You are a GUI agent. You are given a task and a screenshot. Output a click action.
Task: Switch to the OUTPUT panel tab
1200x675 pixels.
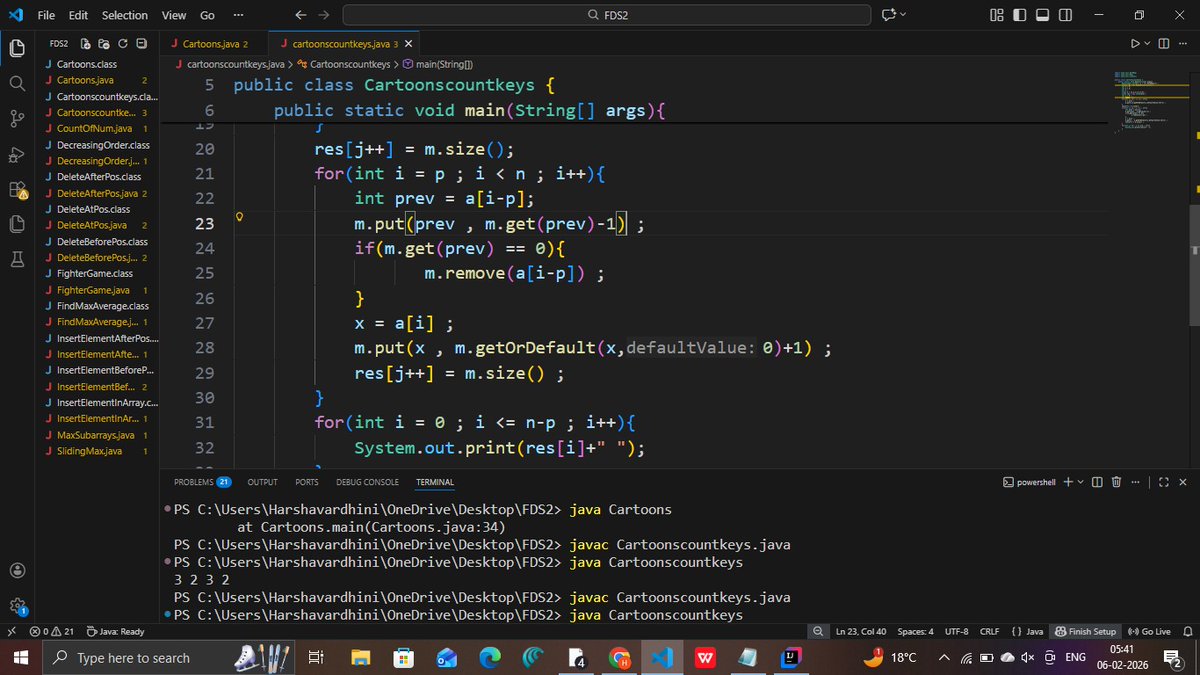(263, 482)
